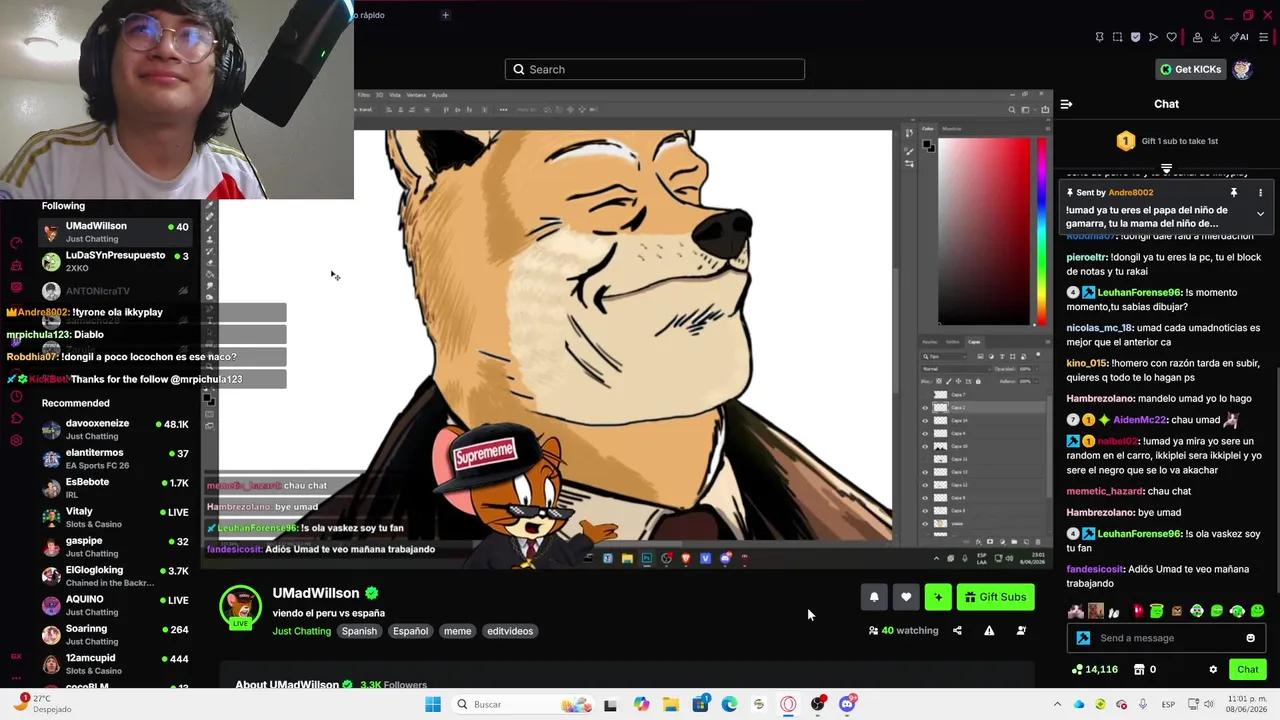1280x720 pixels.
Task: Select the Spanish tag
Action: click(359, 631)
